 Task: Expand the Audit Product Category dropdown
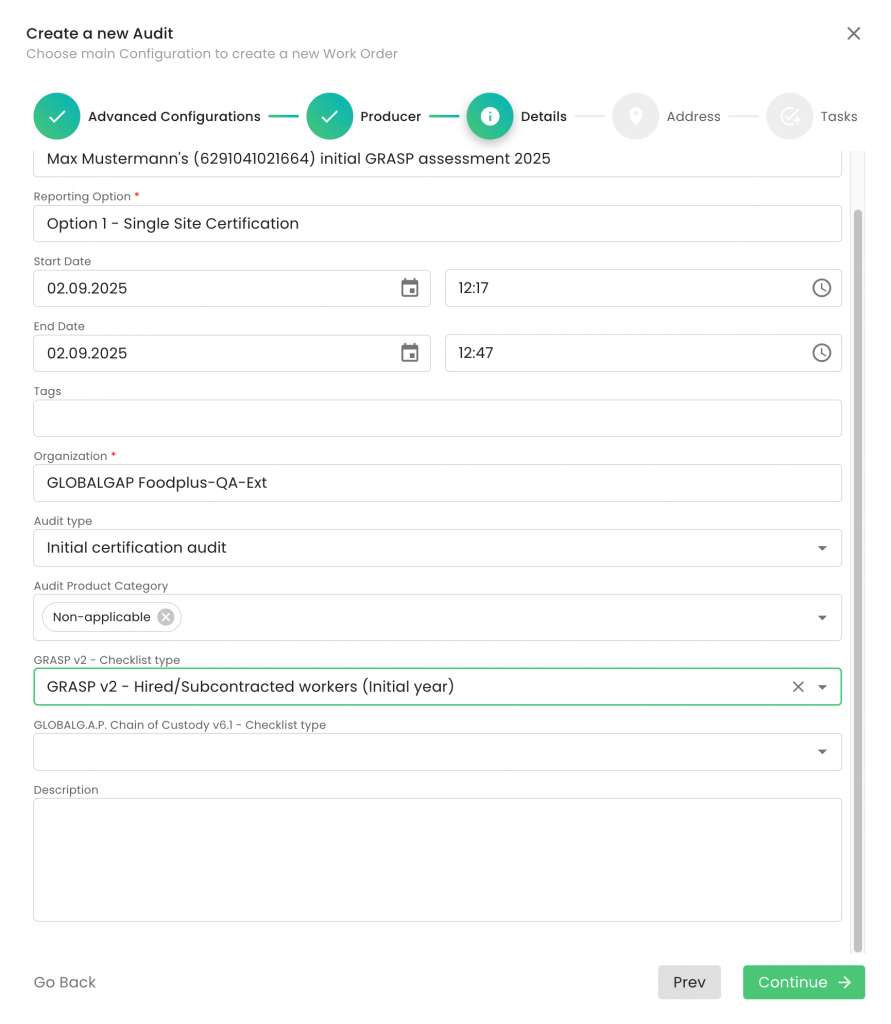click(822, 618)
